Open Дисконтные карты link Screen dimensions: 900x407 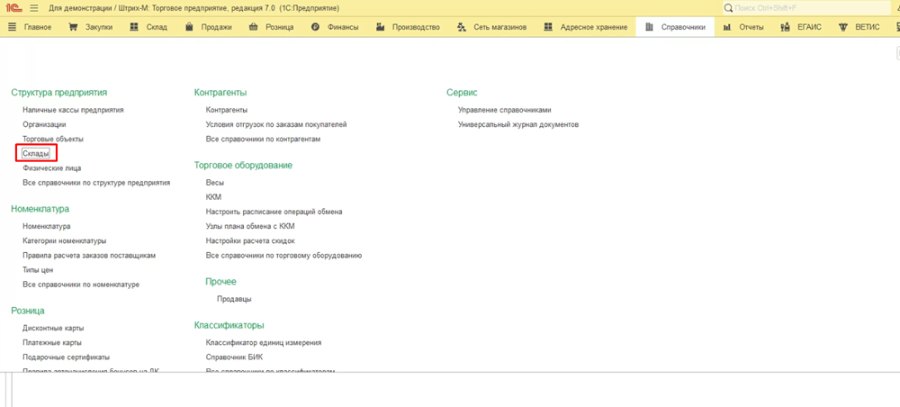pyautogui.click(x=53, y=328)
